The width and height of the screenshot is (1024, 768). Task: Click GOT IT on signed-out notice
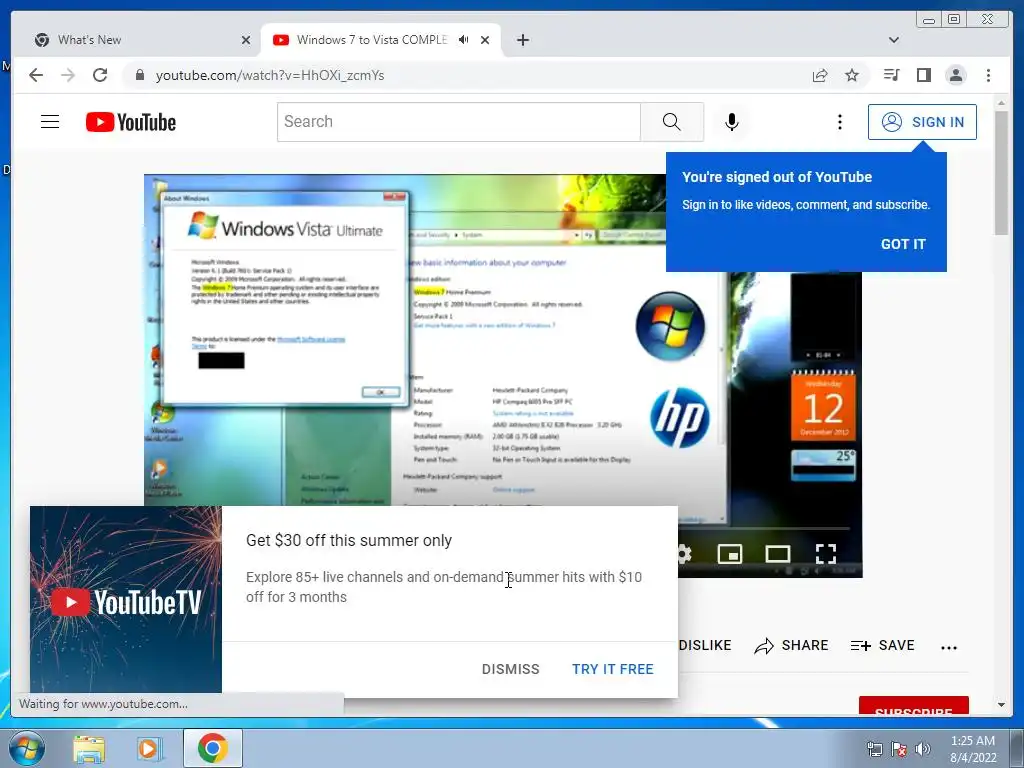click(x=903, y=244)
